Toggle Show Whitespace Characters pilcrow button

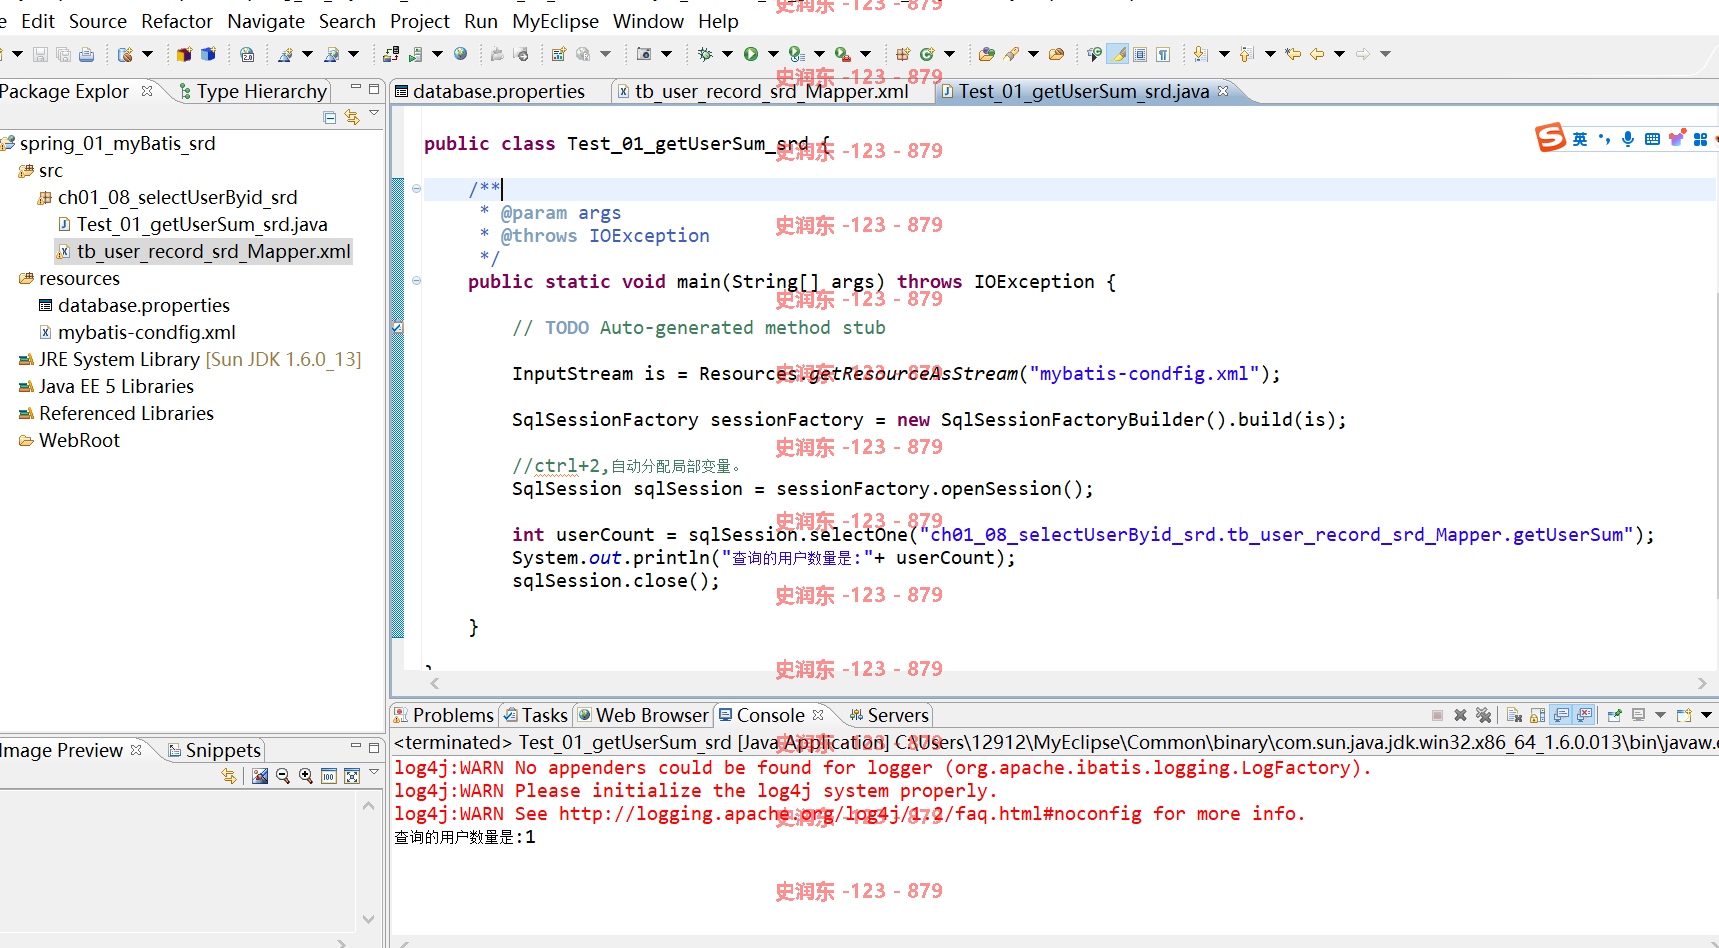pyautogui.click(x=1163, y=54)
